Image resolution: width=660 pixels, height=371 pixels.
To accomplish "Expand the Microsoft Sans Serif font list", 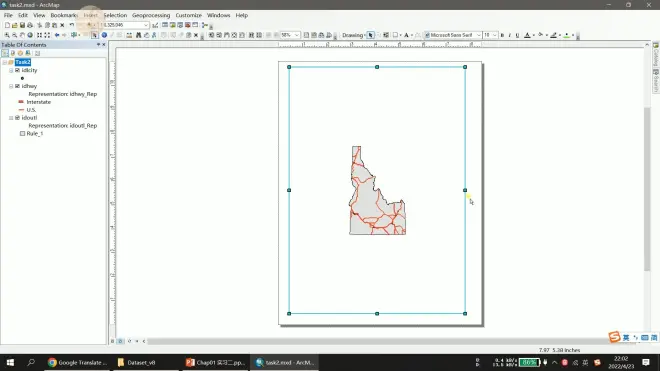I will [x=478, y=35].
